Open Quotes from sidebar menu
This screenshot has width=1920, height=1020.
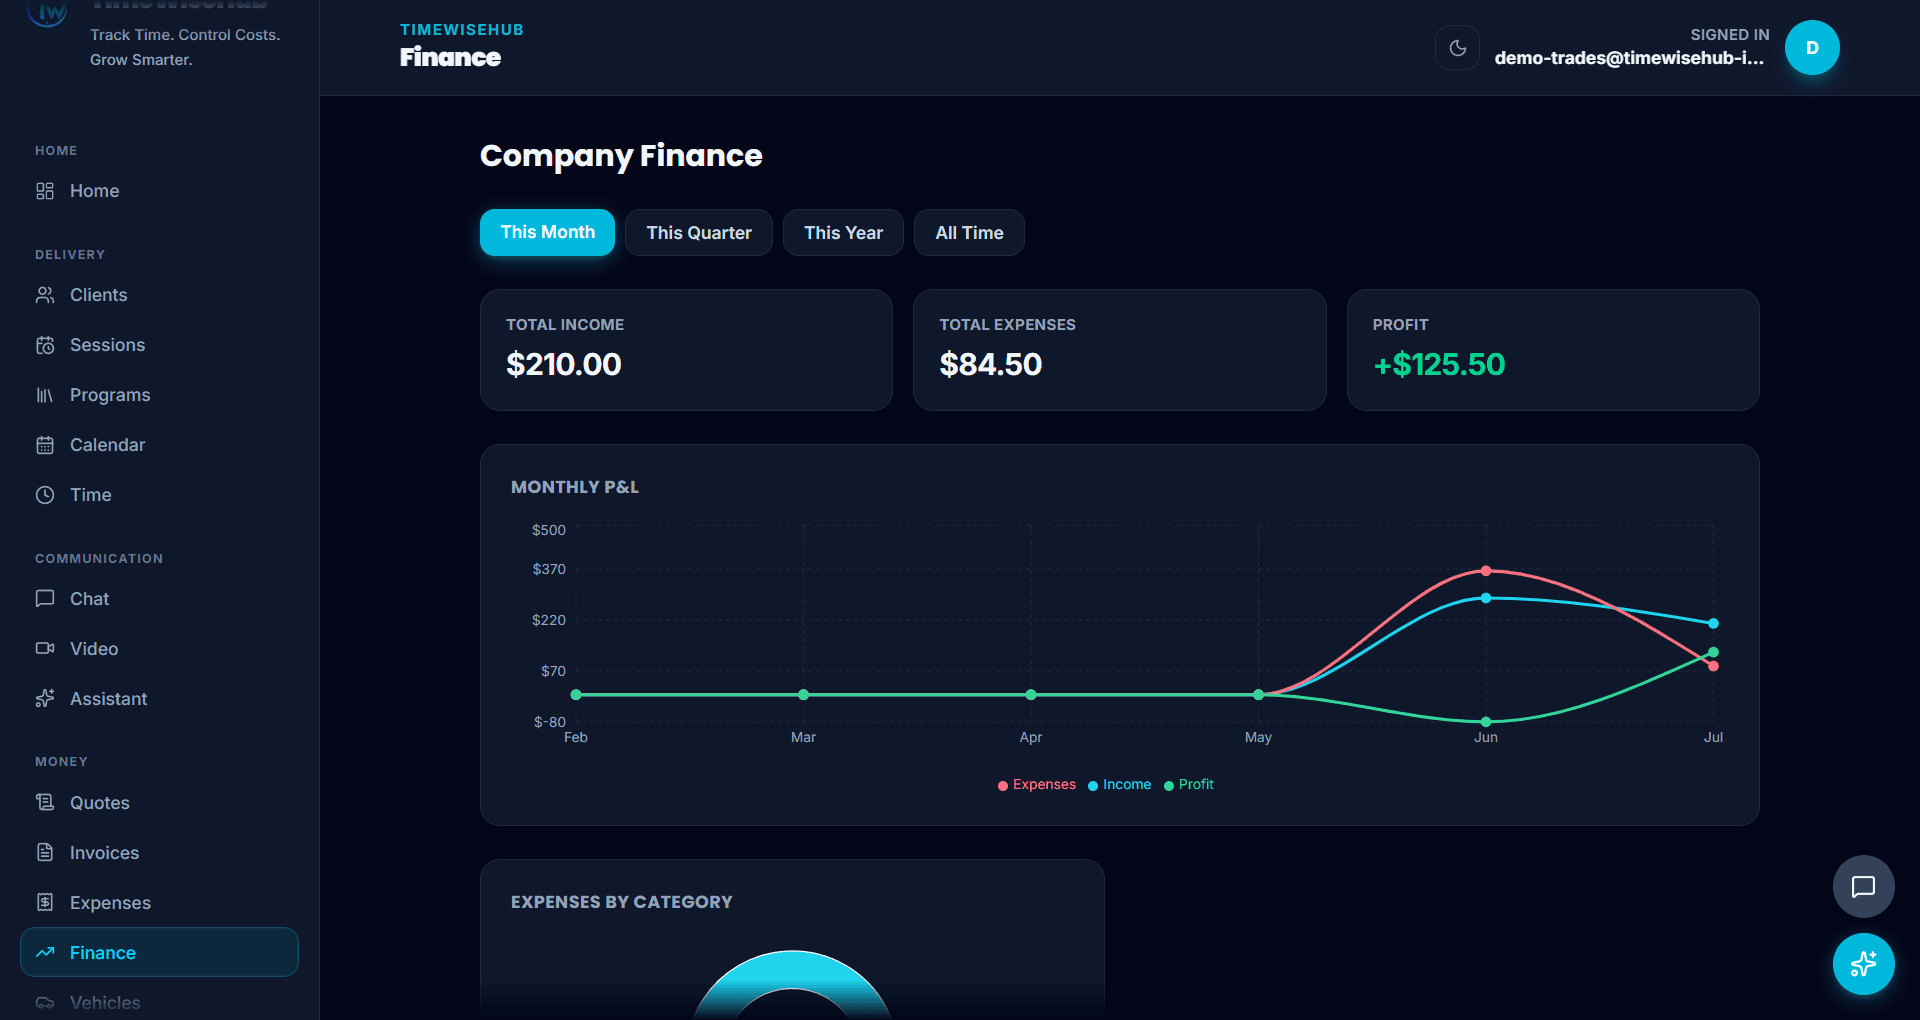pos(159,803)
